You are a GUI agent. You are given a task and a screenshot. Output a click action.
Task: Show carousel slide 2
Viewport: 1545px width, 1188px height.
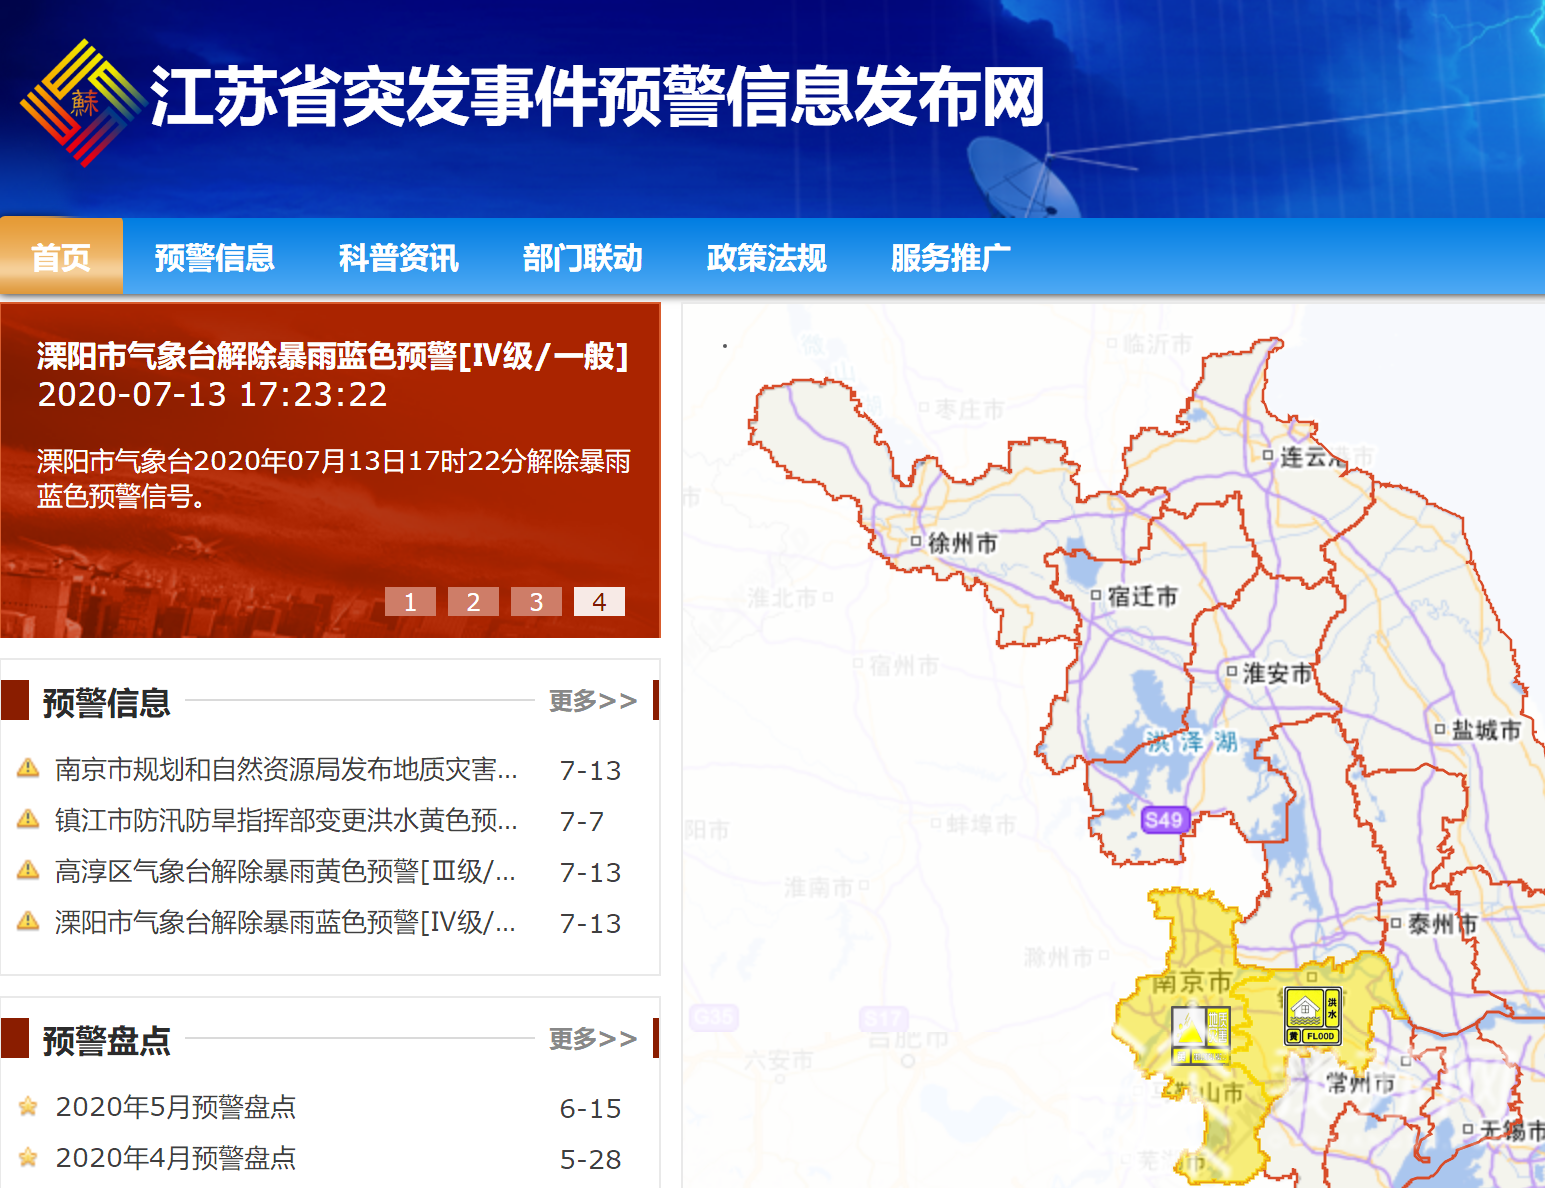click(x=473, y=601)
